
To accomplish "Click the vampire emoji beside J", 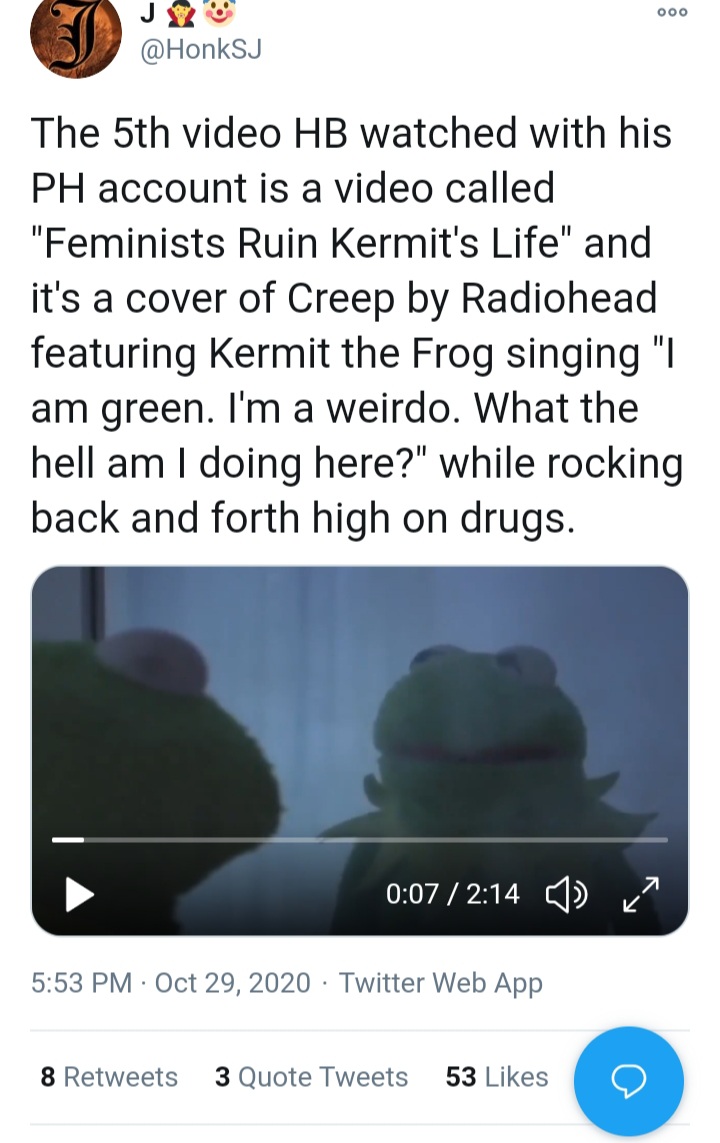I will [181, 13].
